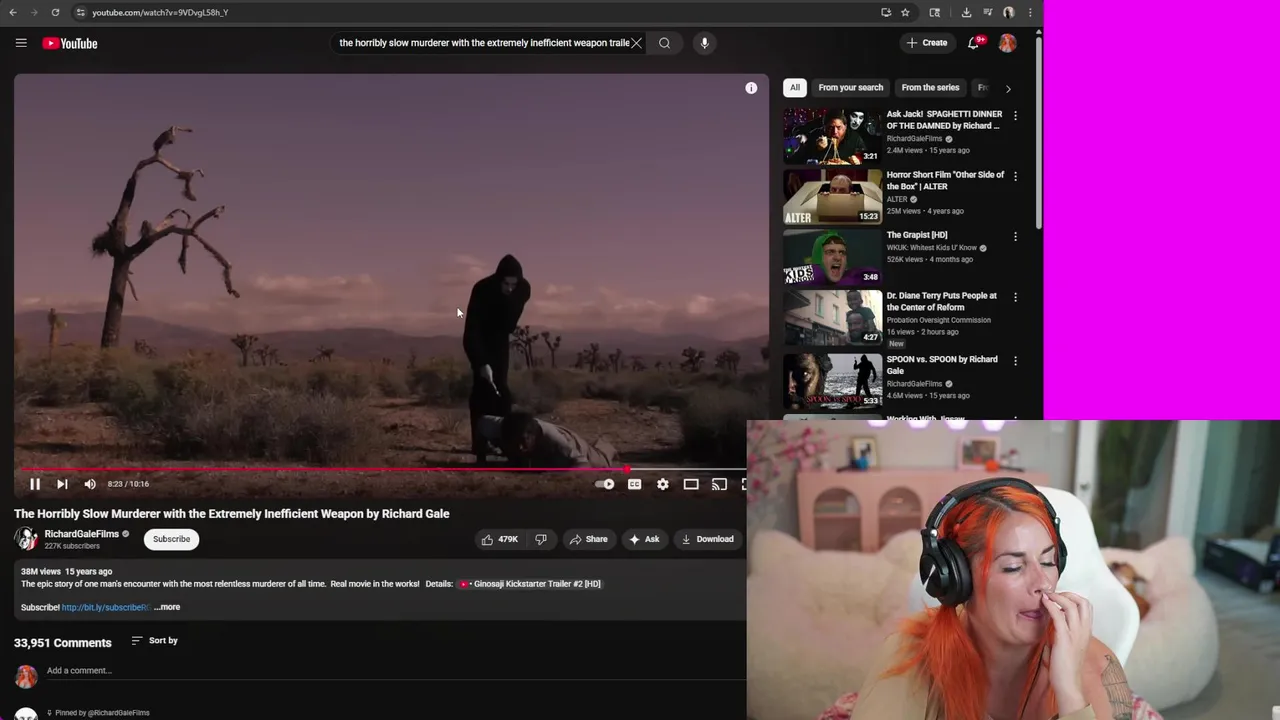
Task: Open Ask Jack Spaghetti Dinner thumbnail
Action: (832, 136)
